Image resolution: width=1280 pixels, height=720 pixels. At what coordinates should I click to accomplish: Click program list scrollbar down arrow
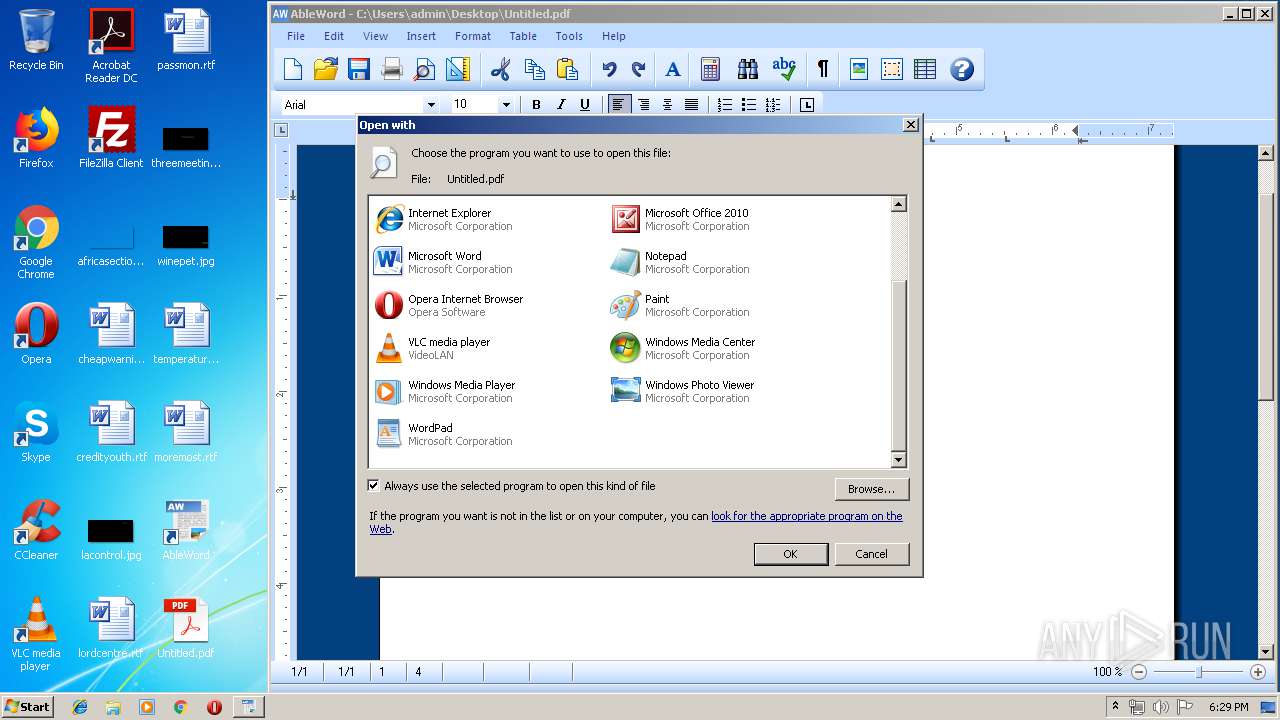[898, 460]
